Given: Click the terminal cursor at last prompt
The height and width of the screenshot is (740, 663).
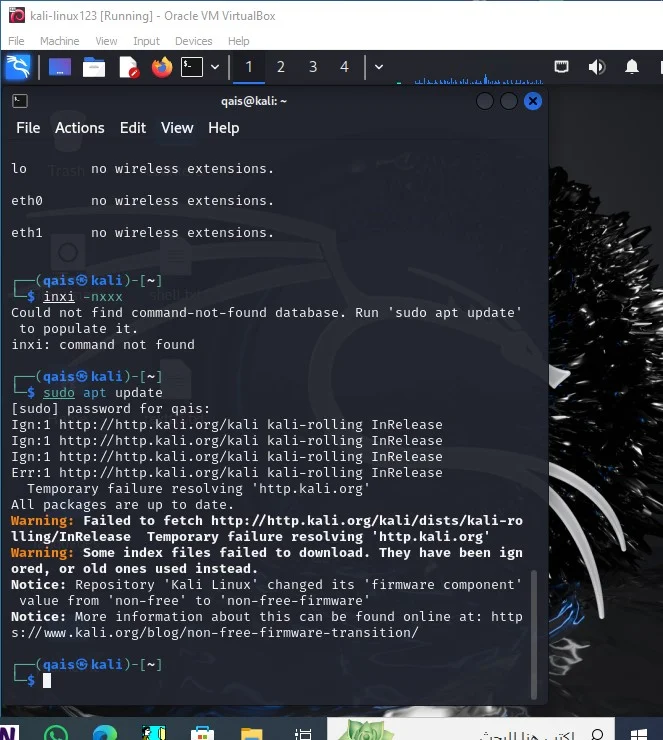Looking at the screenshot, I should 47,681.
